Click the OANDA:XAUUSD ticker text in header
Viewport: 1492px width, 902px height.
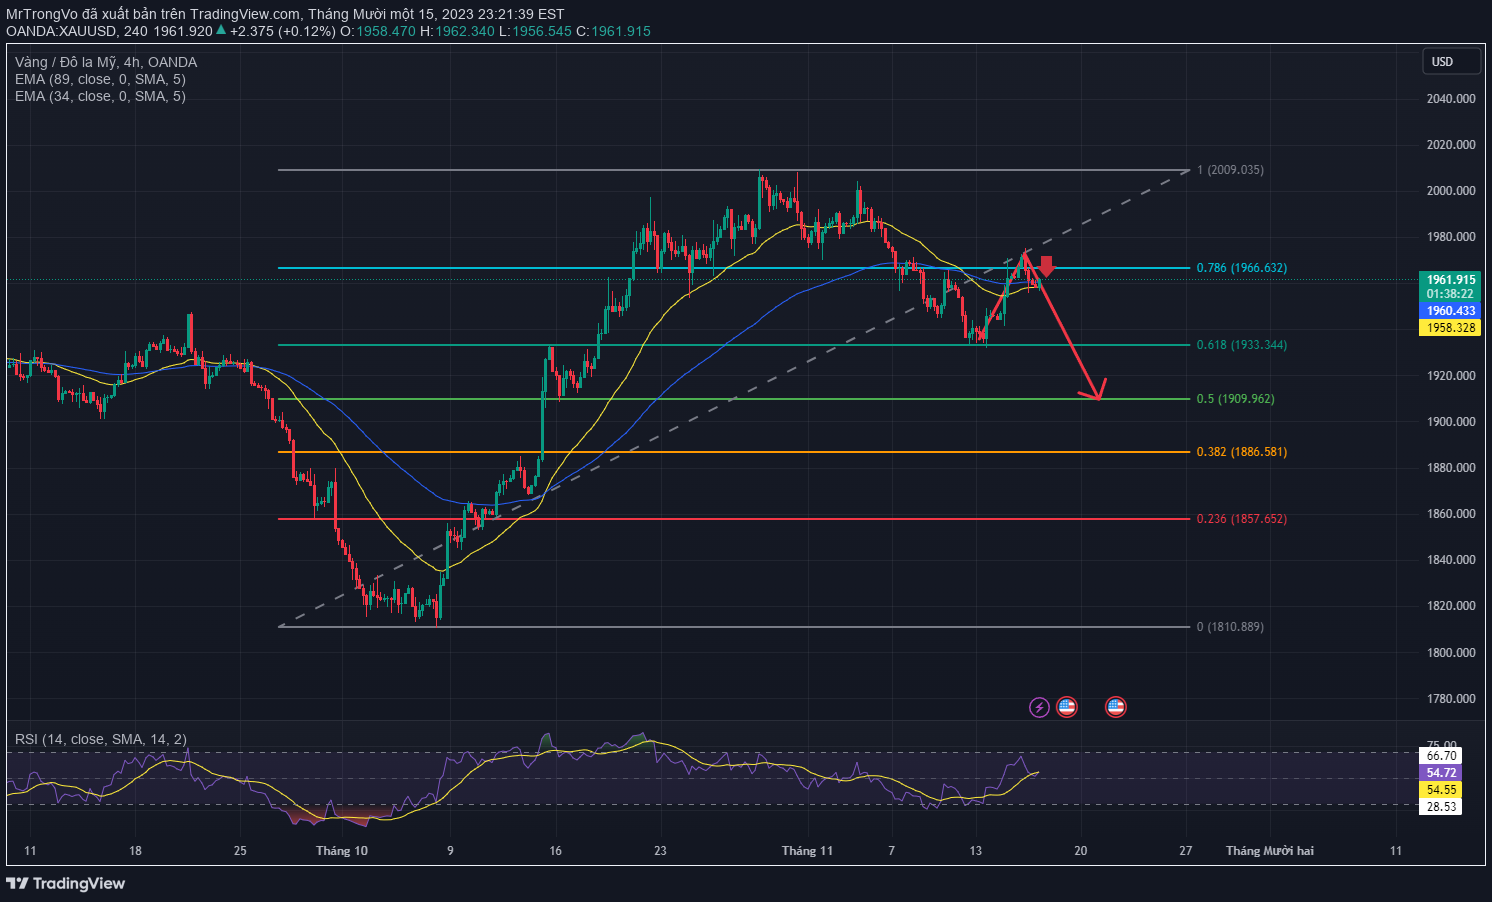[x=61, y=31]
